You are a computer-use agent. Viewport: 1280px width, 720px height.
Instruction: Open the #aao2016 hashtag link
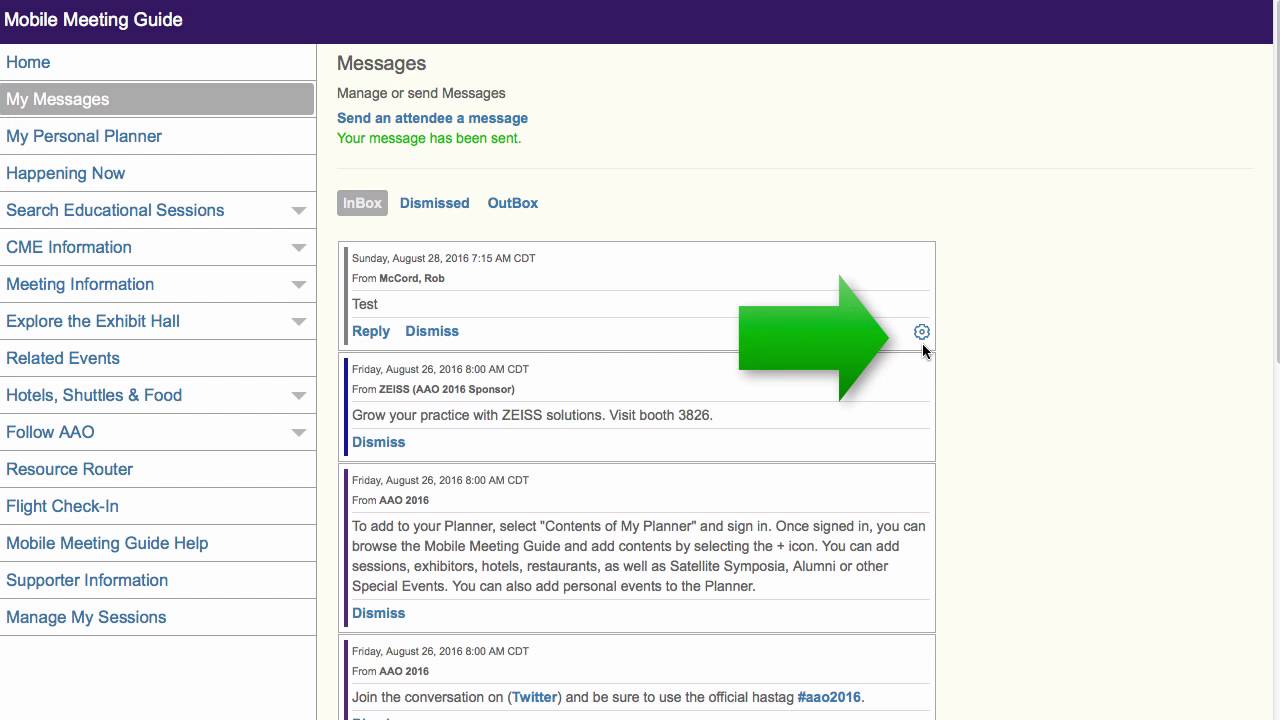pyautogui.click(x=829, y=697)
